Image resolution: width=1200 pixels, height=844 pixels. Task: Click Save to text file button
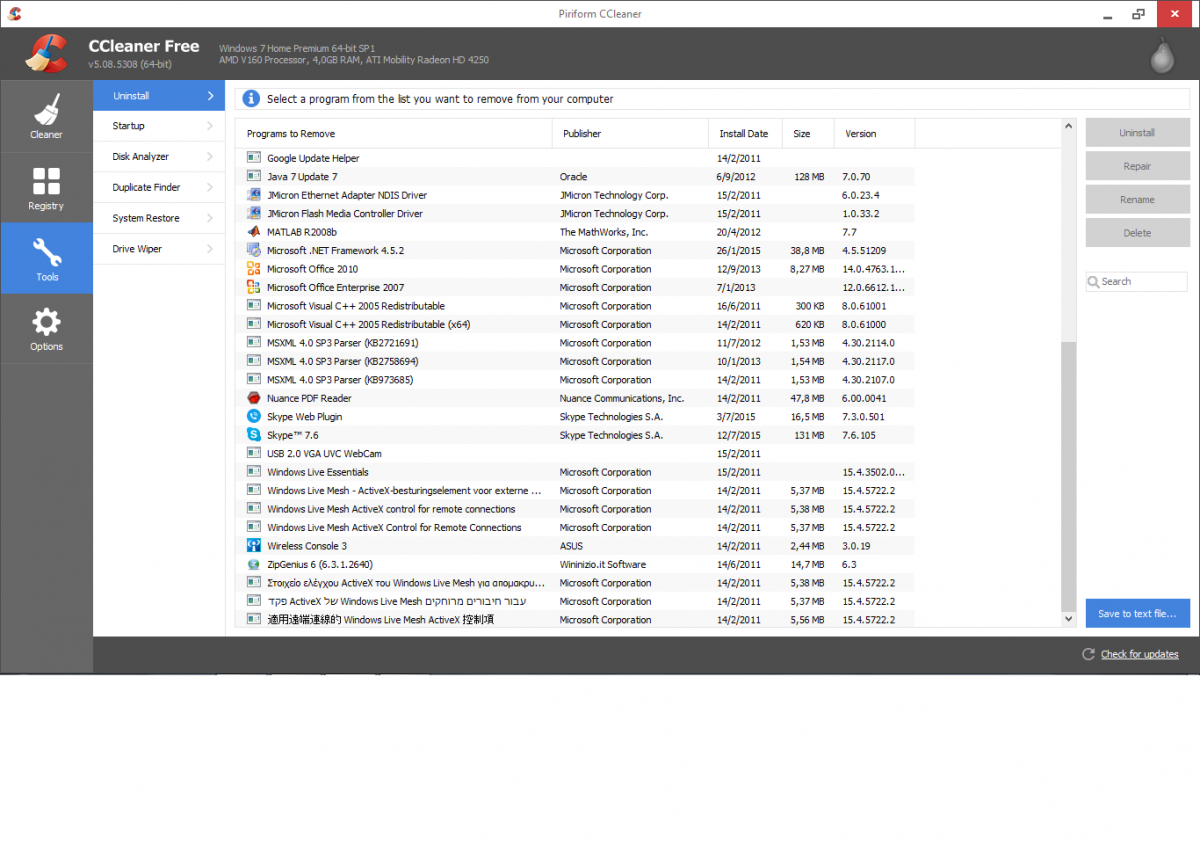pos(1137,613)
